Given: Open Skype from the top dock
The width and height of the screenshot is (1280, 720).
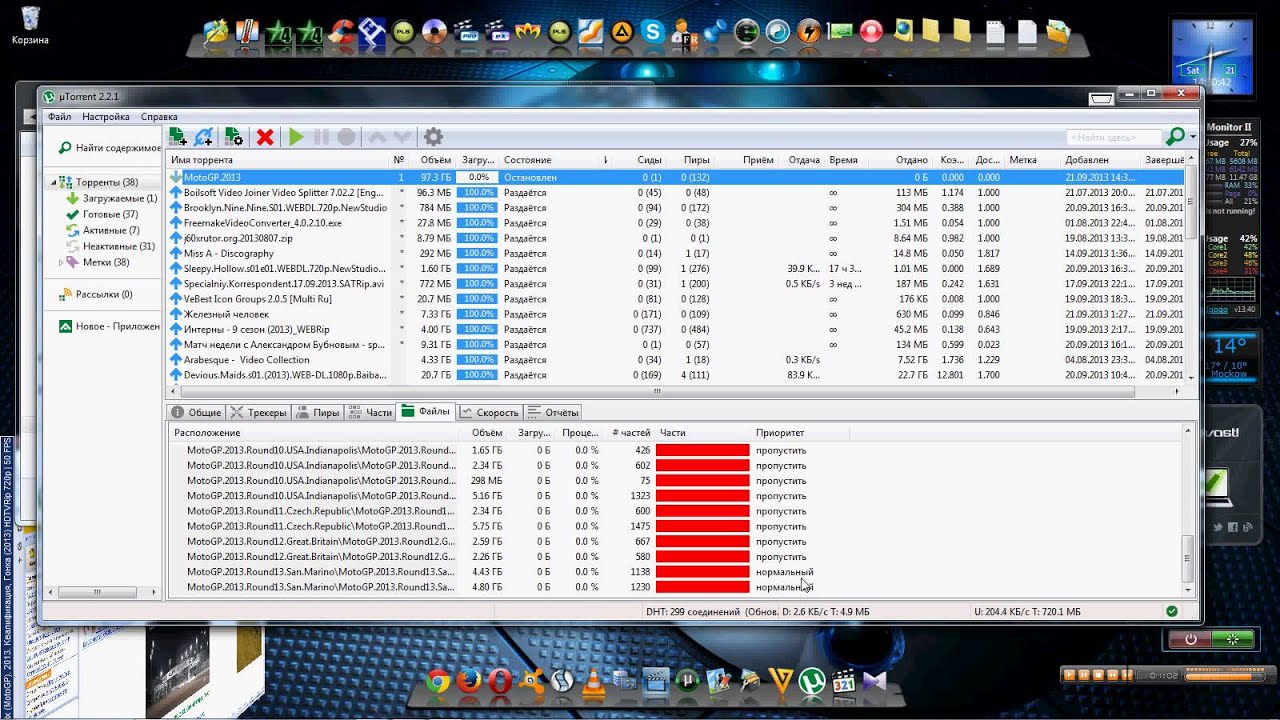Looking at the screenshot, I should tap(653, 32).
